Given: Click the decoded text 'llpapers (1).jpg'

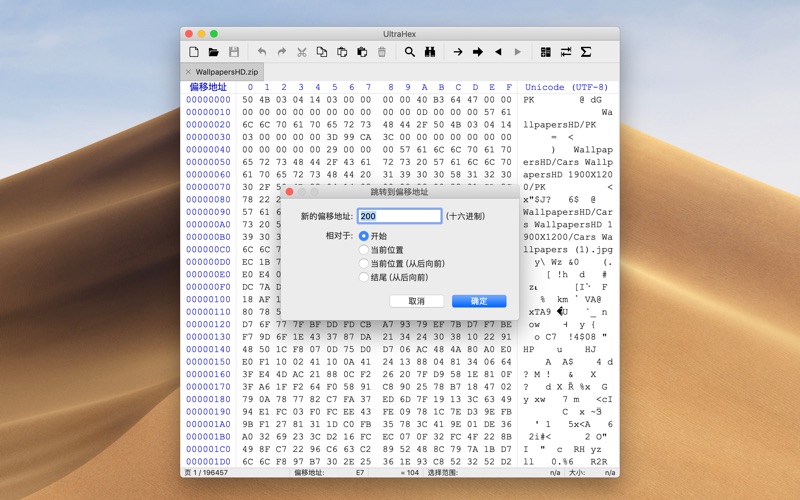Looking at the screenshot, I should [568, 249].
